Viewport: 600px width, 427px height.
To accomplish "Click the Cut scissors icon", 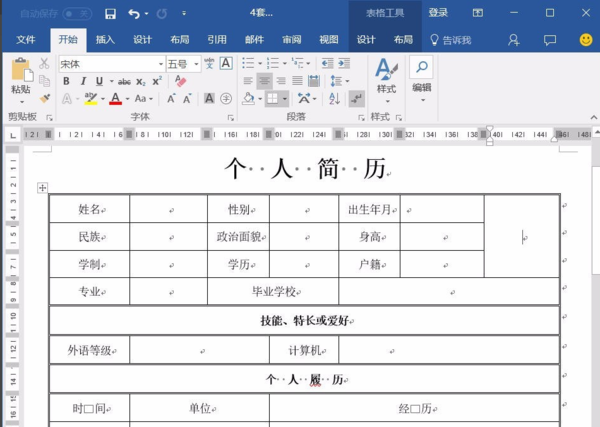I will (44, 64).
